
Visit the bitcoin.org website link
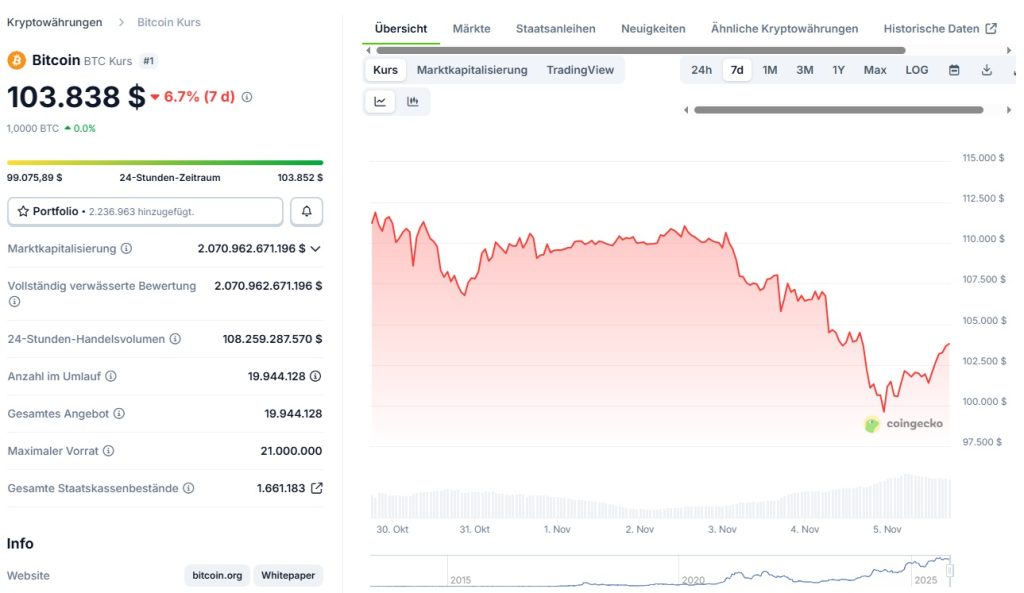pos(216,575)
